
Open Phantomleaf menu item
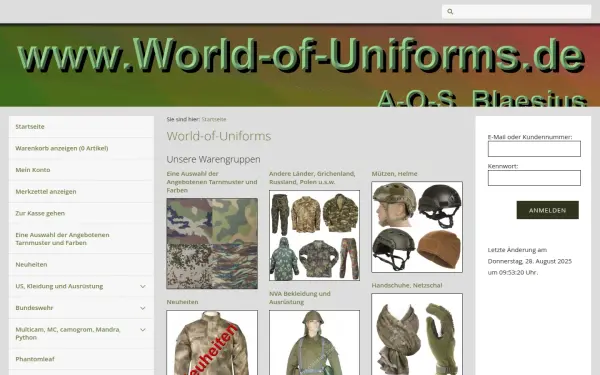pyautogui.click(x=35, y=359)
